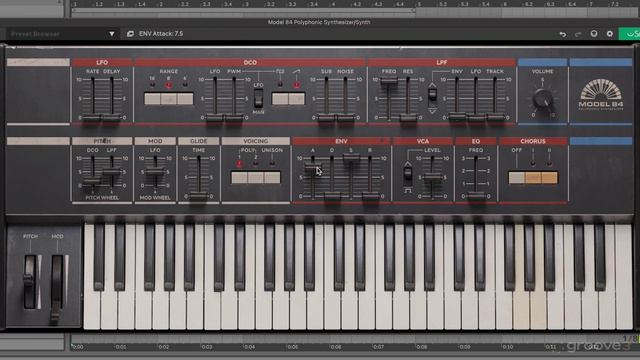640x360 pixels.
Task: Click the DCO PWM slider handle
Action: coord(234,118)
